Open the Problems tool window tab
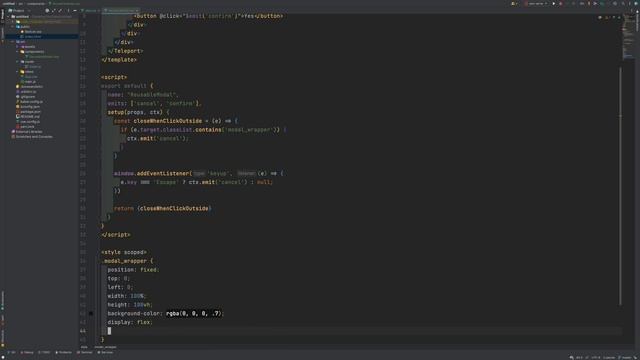Image resolution: width=640 pixels, height=360 pixels. coord(63,352)
